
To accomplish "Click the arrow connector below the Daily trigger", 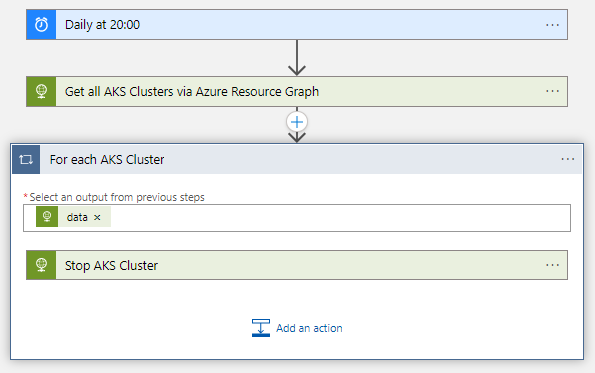I will tap(297, 58).
